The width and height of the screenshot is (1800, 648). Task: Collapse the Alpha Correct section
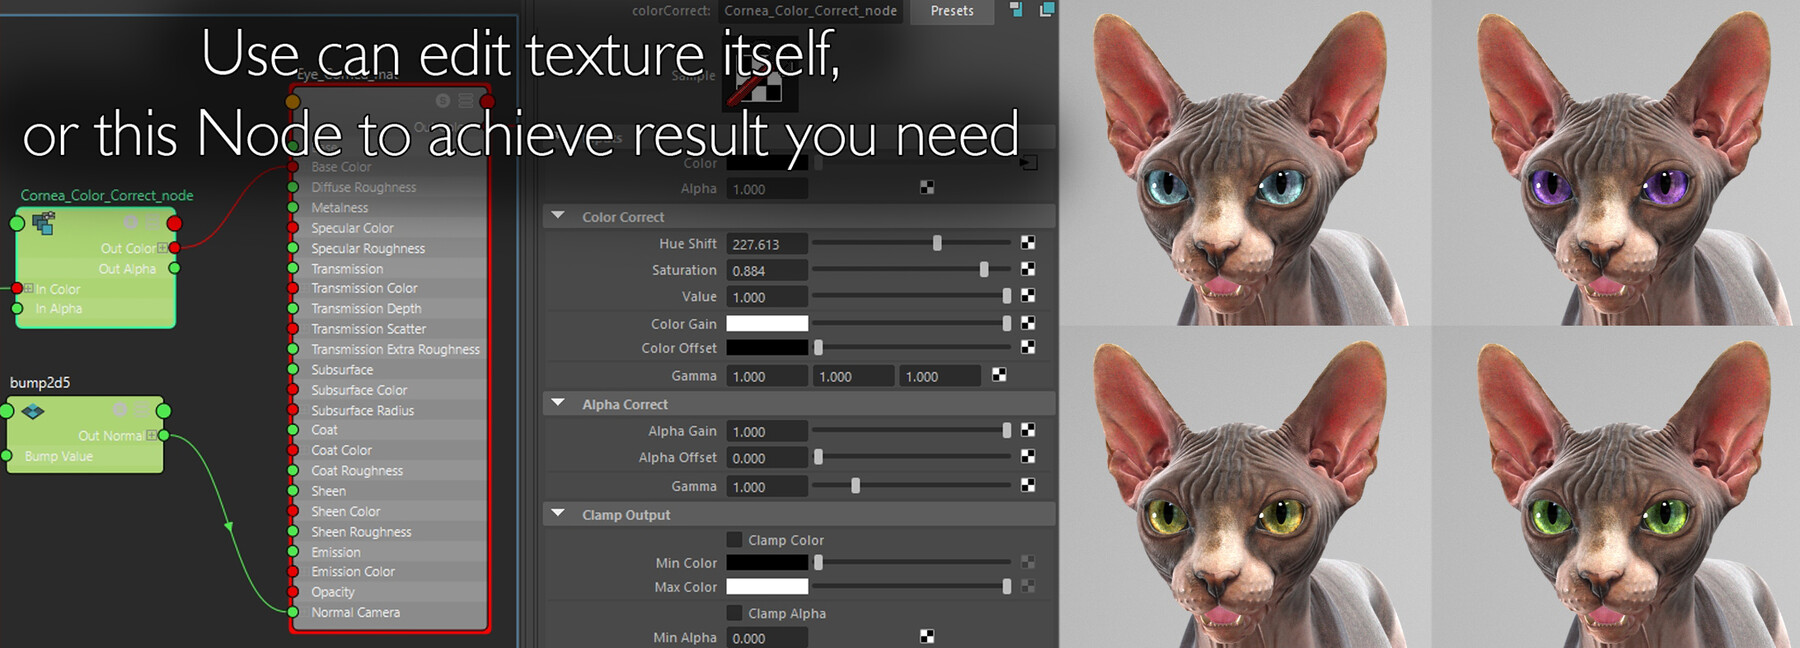coord(558,403)
